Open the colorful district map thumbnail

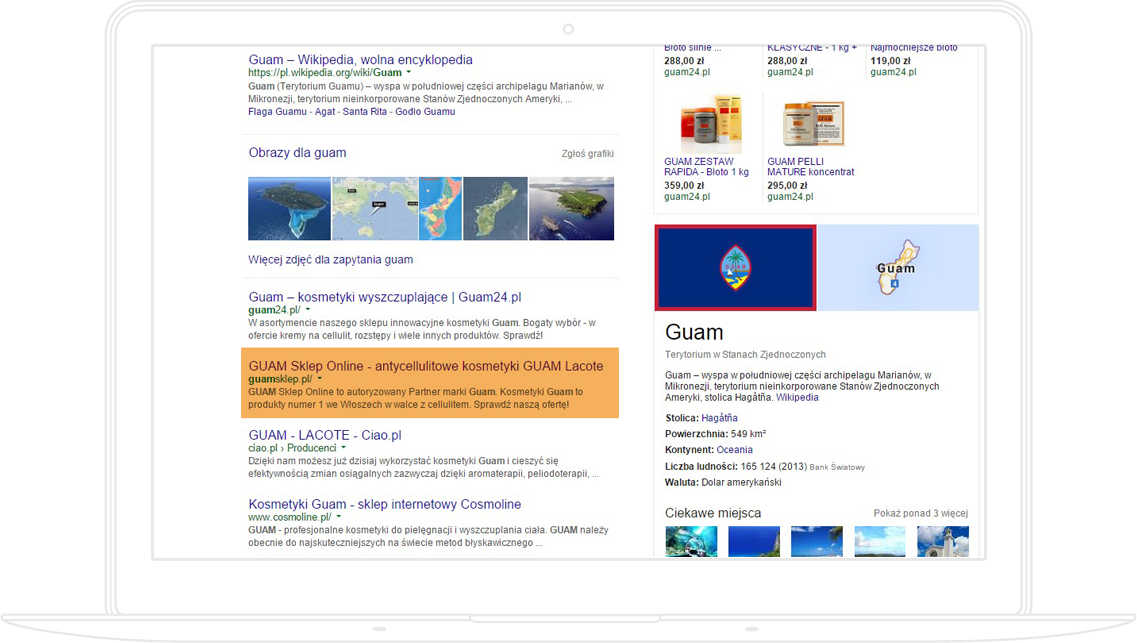[440, 209]
